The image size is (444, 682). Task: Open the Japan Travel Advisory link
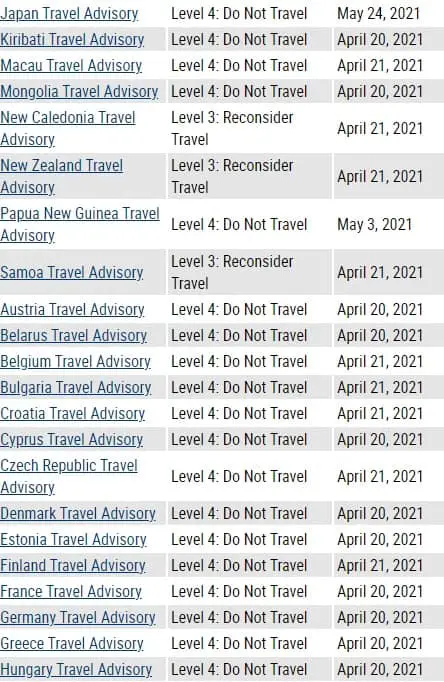tap(69, 13)
